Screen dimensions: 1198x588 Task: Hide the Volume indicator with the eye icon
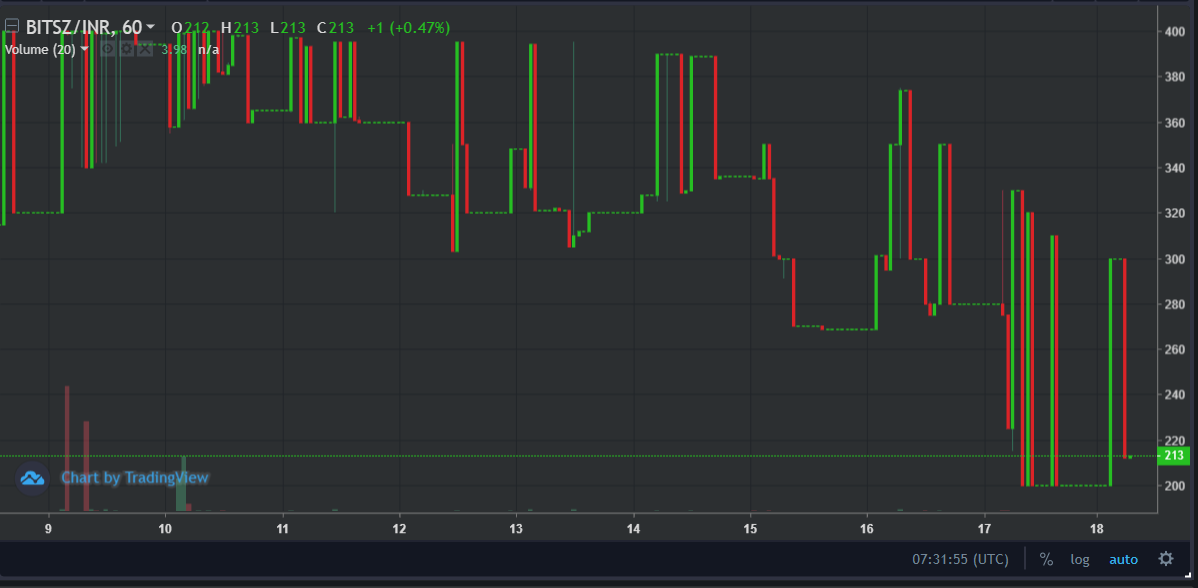108,49
